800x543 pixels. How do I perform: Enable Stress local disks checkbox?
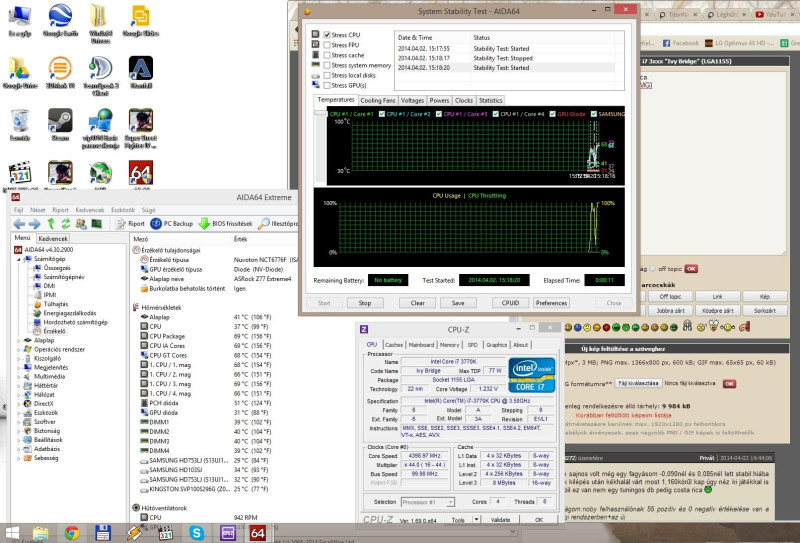(327, 76)
